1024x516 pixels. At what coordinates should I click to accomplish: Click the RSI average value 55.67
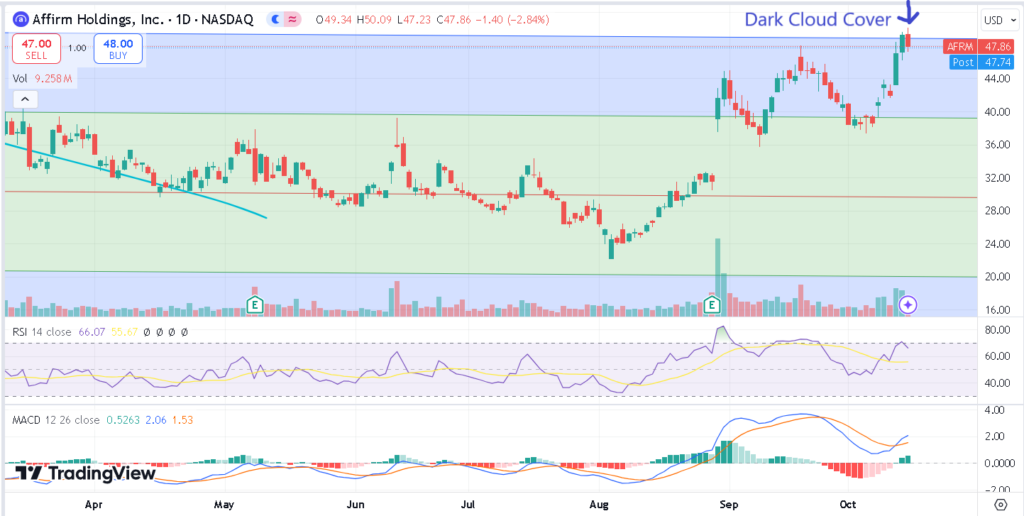pos(123,332)
